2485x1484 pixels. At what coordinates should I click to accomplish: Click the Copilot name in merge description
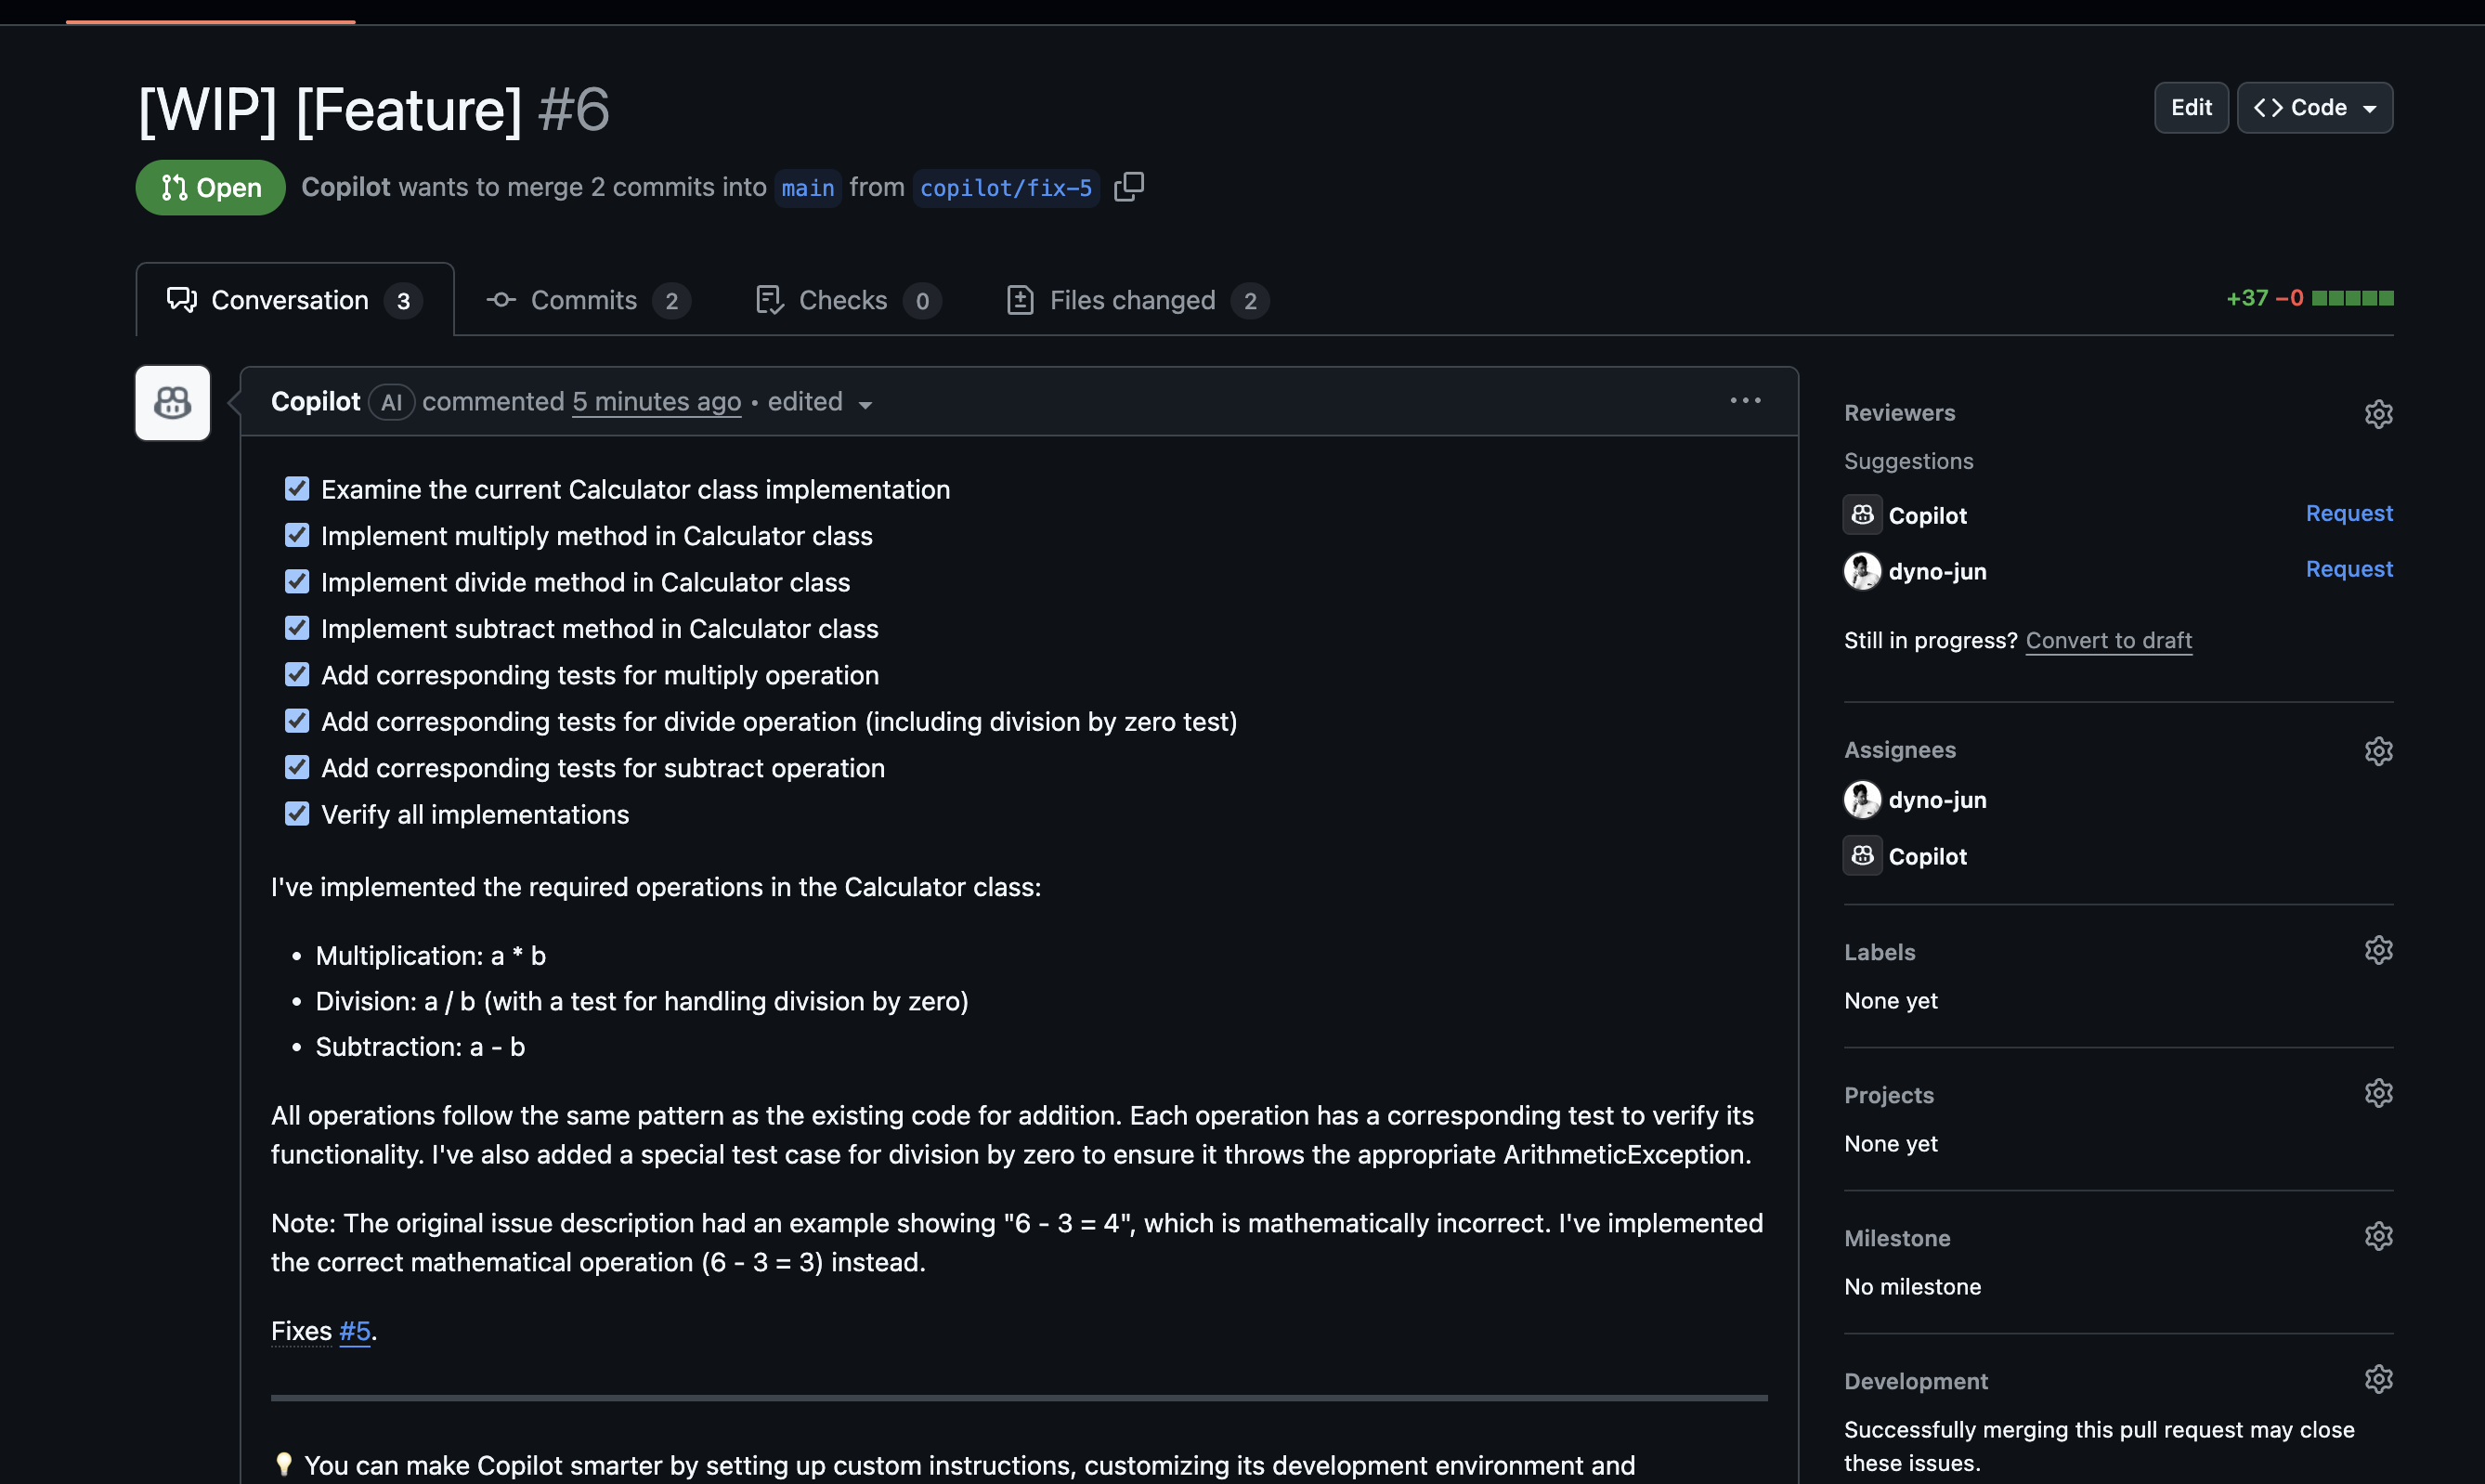pos(346,187)
